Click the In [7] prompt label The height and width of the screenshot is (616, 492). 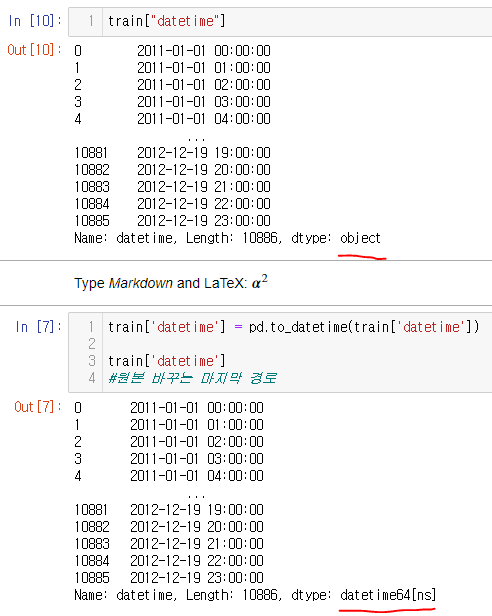tap(39, 327)
